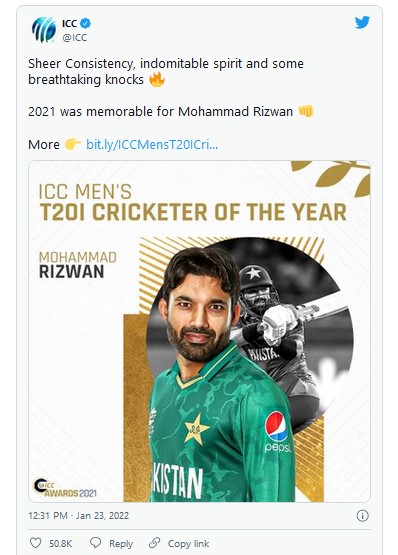
Task: Click the ICC Awards 2021 logo in image
Action: click(64, 488)
